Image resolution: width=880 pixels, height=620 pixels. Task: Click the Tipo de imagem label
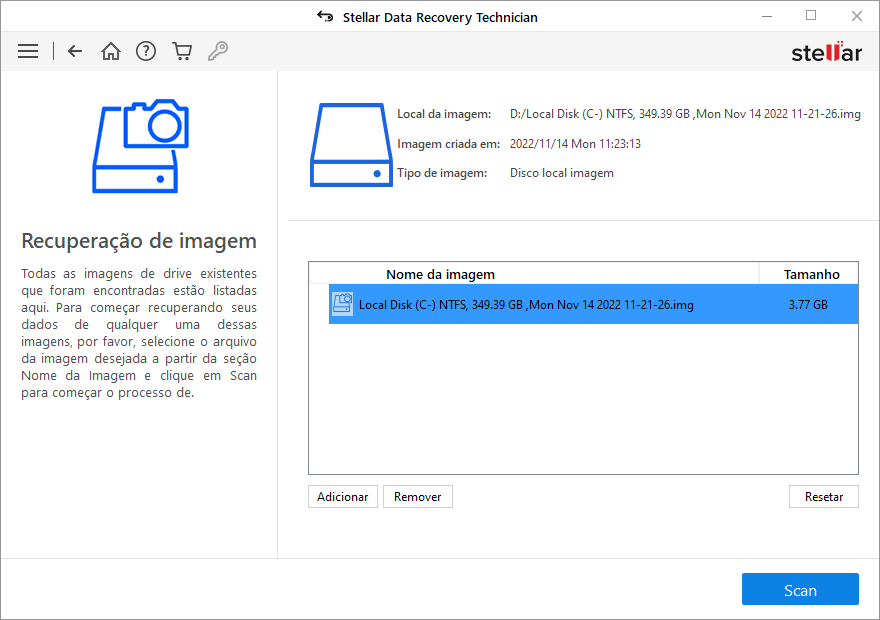coord(442,173)
